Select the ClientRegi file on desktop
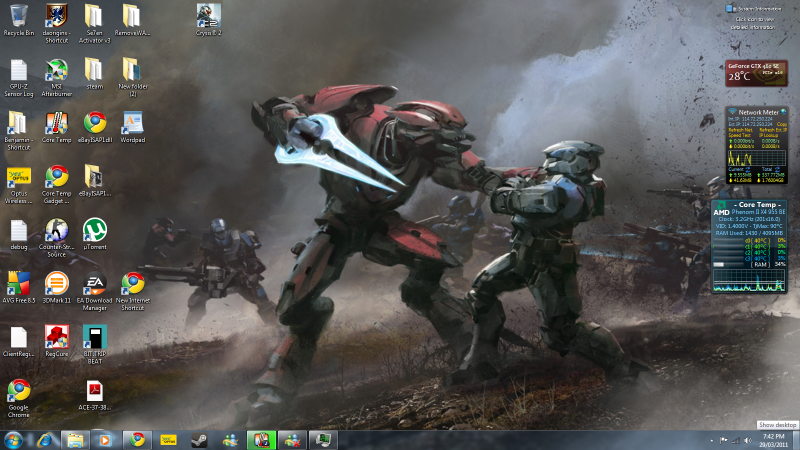The width and height of the screenshot is (800, 450). 19,341
